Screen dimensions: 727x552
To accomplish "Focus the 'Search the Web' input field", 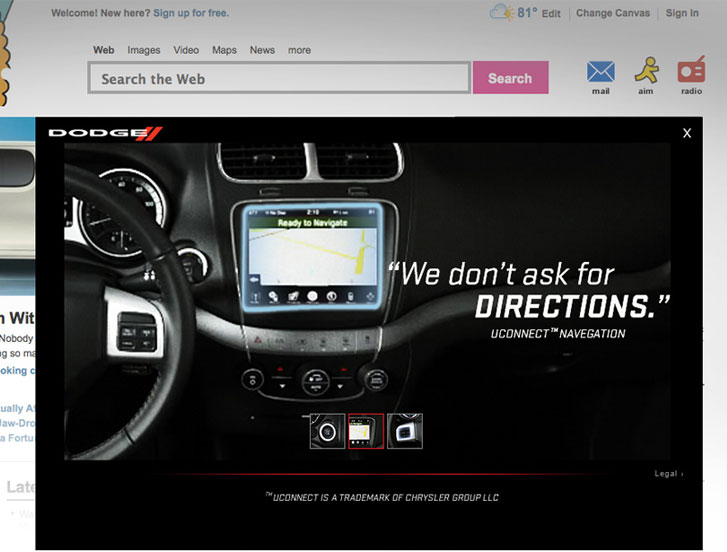I will tap(279, 78).
